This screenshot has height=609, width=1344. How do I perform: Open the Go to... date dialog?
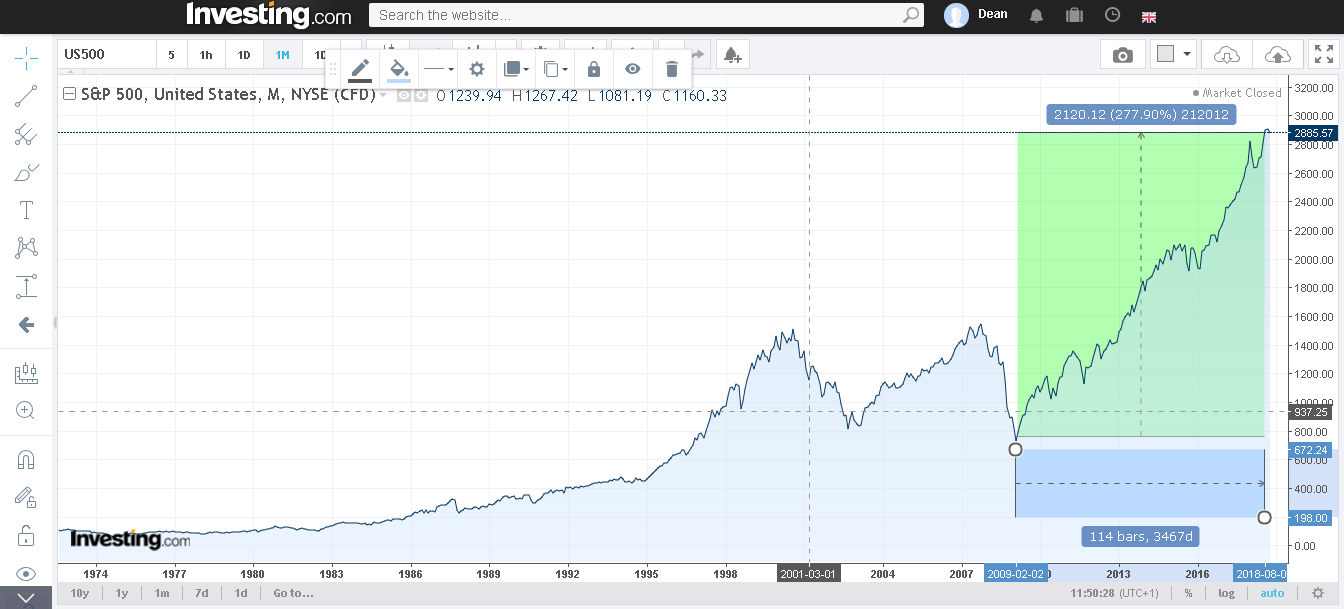[293, 593]
